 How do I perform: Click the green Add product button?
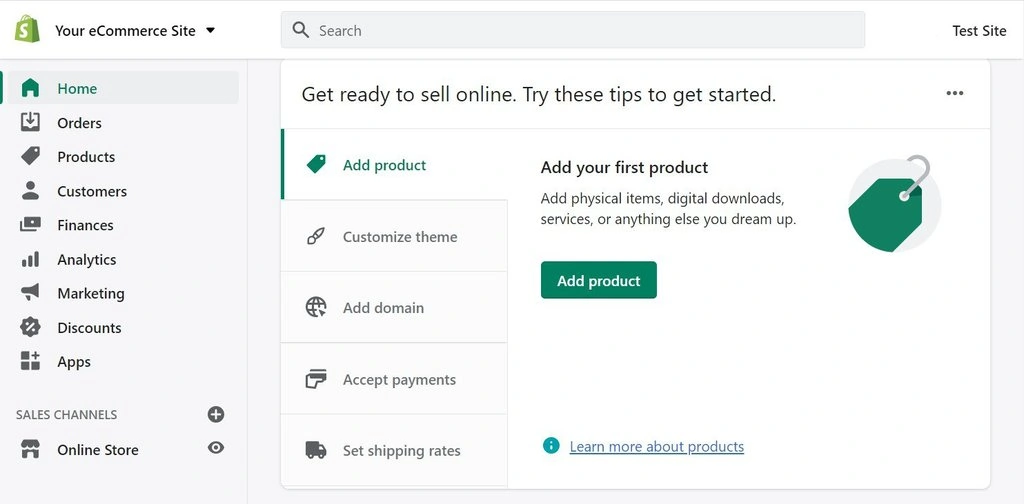(598, 280)
